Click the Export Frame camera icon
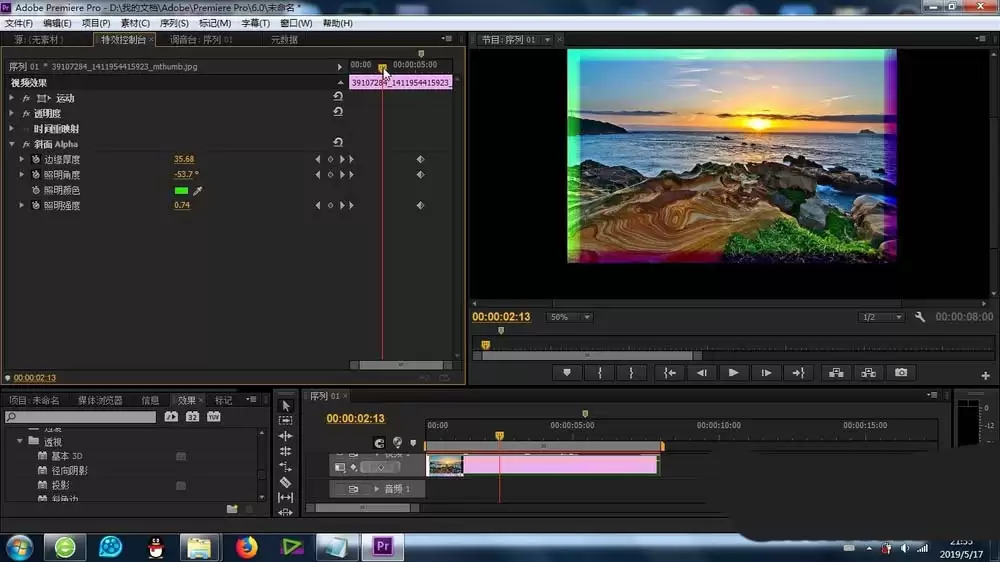The height and width of the screenshot is (562, 1000). coord(901,373)
